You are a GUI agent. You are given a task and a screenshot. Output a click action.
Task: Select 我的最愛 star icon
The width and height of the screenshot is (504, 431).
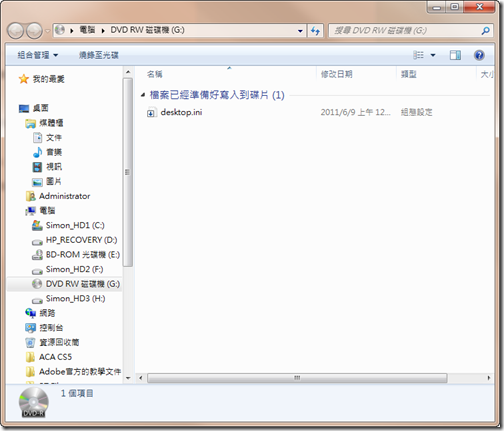24,79
